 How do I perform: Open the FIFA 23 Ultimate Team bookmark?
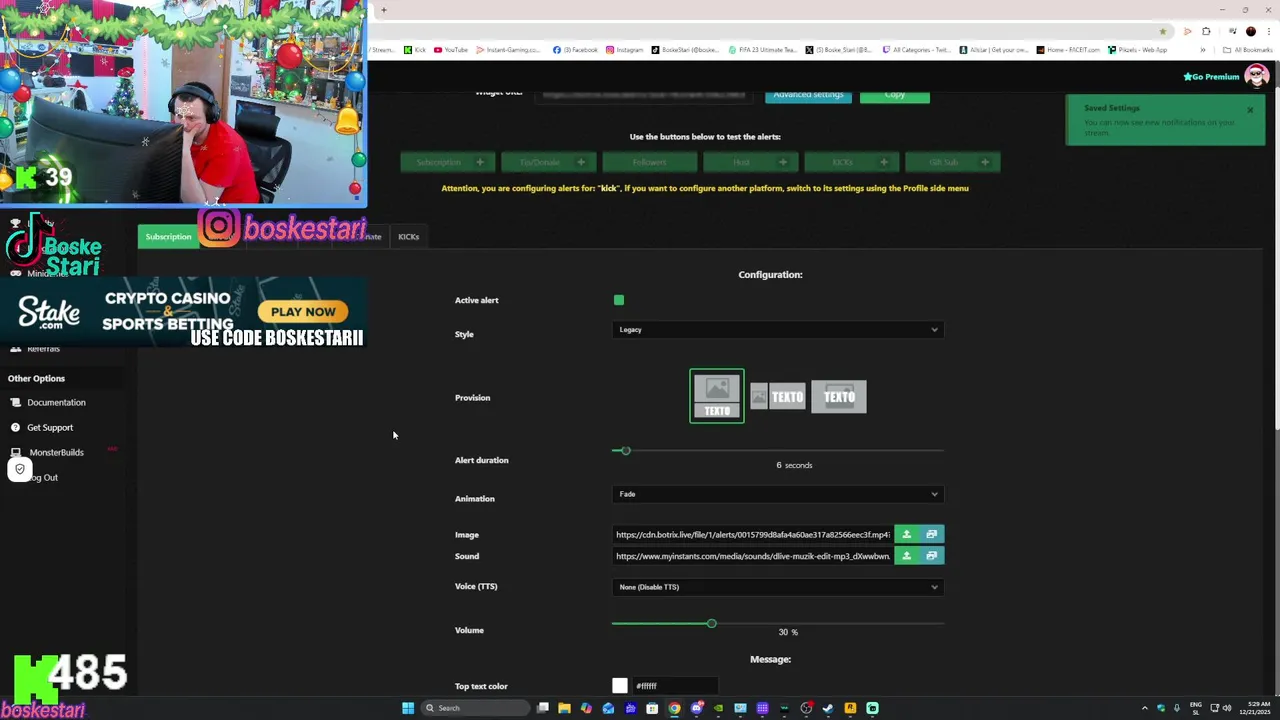[x=762, y=49]
